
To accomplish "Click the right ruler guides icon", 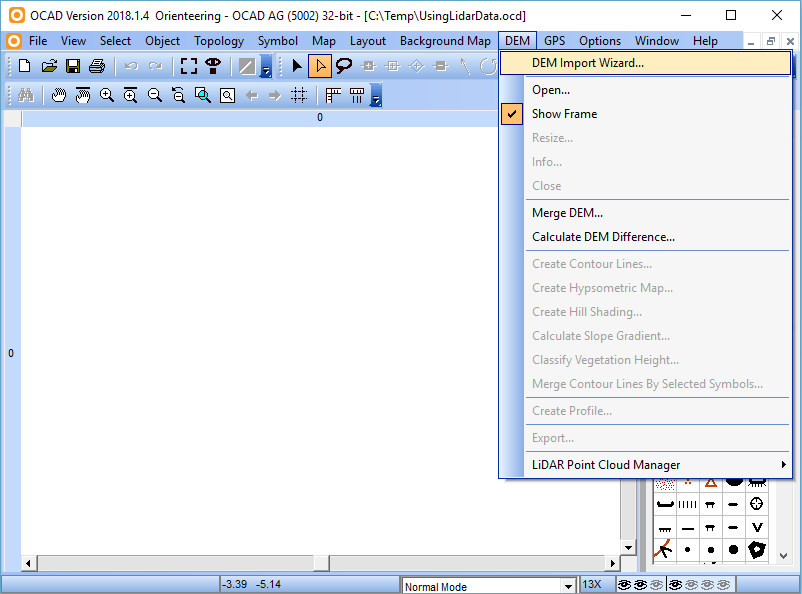I will click(357, 95).
